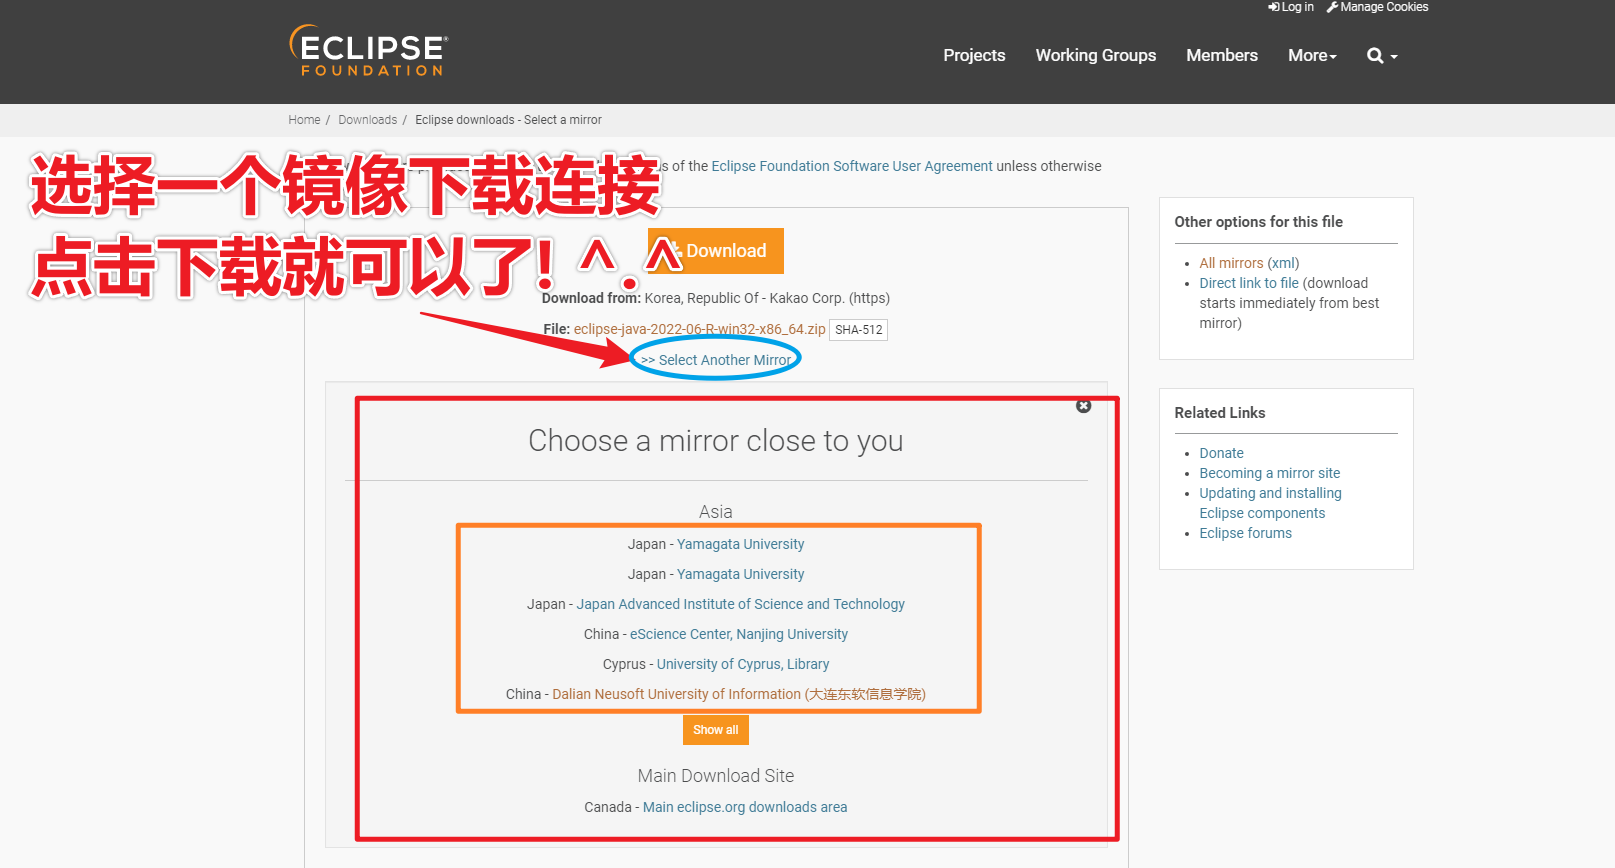Open Becoming a mirror site link
The width and height of the screenshot is (1615, 868).
[1270, 473]
